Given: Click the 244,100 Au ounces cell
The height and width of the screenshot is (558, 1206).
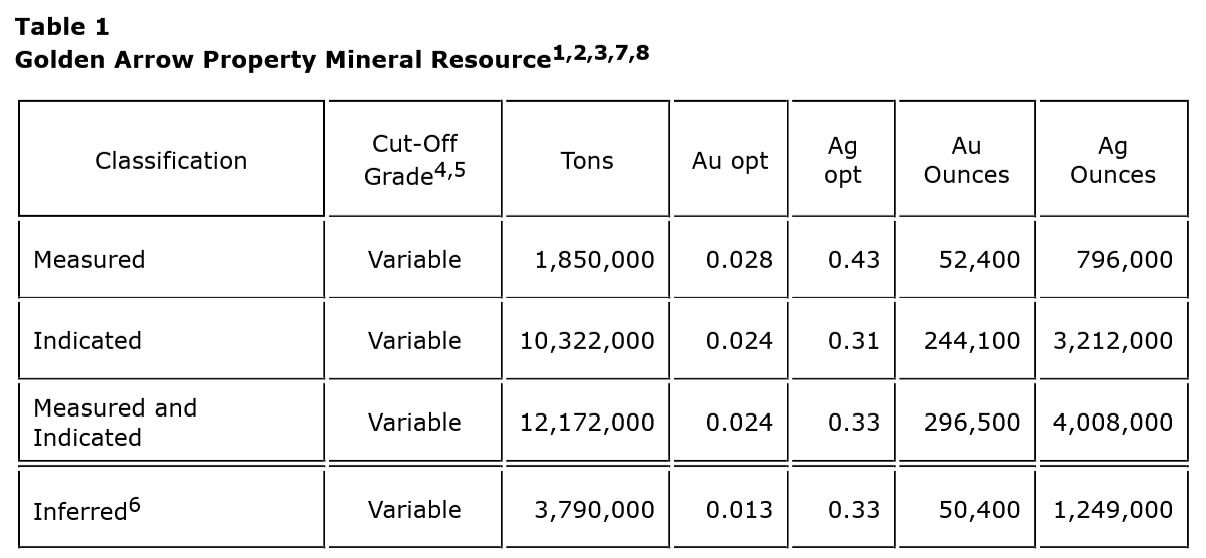Looking at the screenshot, I should pyautogui.click(x=972, y=341).
